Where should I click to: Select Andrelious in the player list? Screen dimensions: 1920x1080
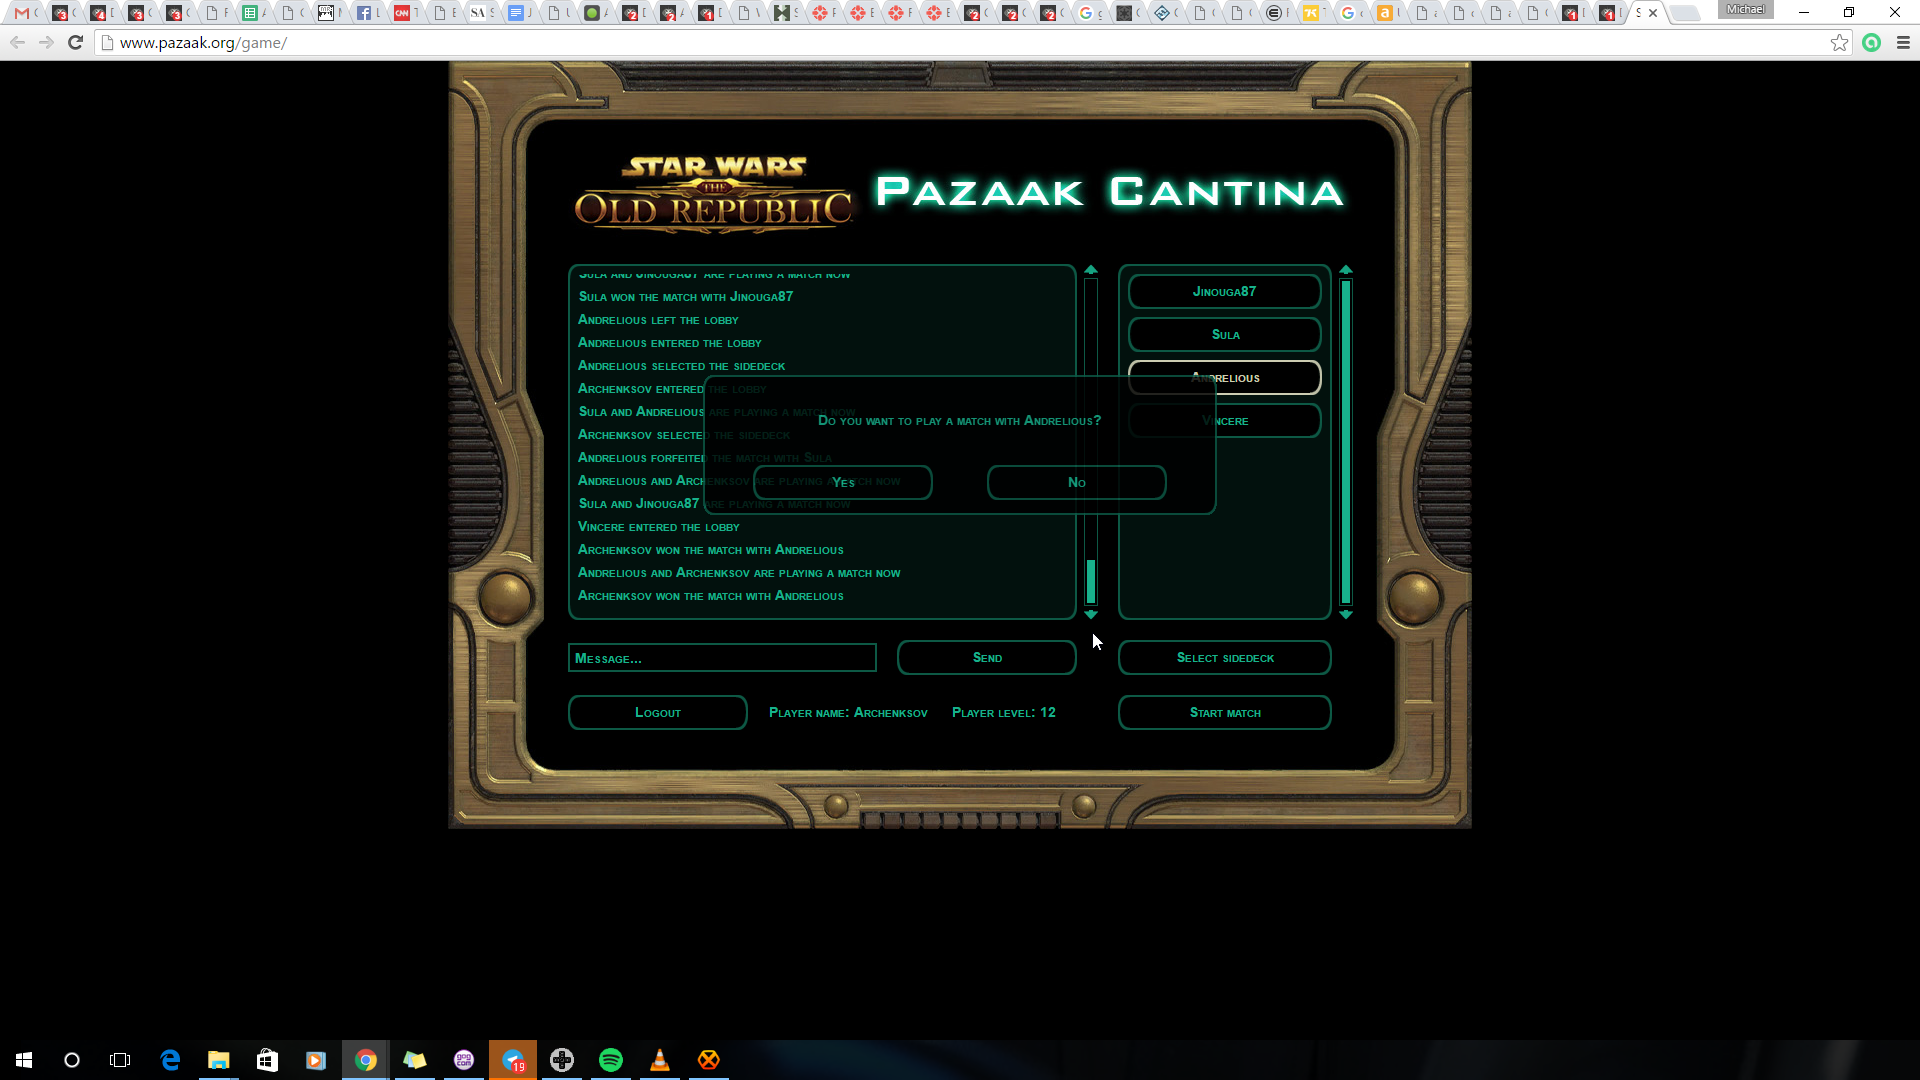click(1224, 377)
